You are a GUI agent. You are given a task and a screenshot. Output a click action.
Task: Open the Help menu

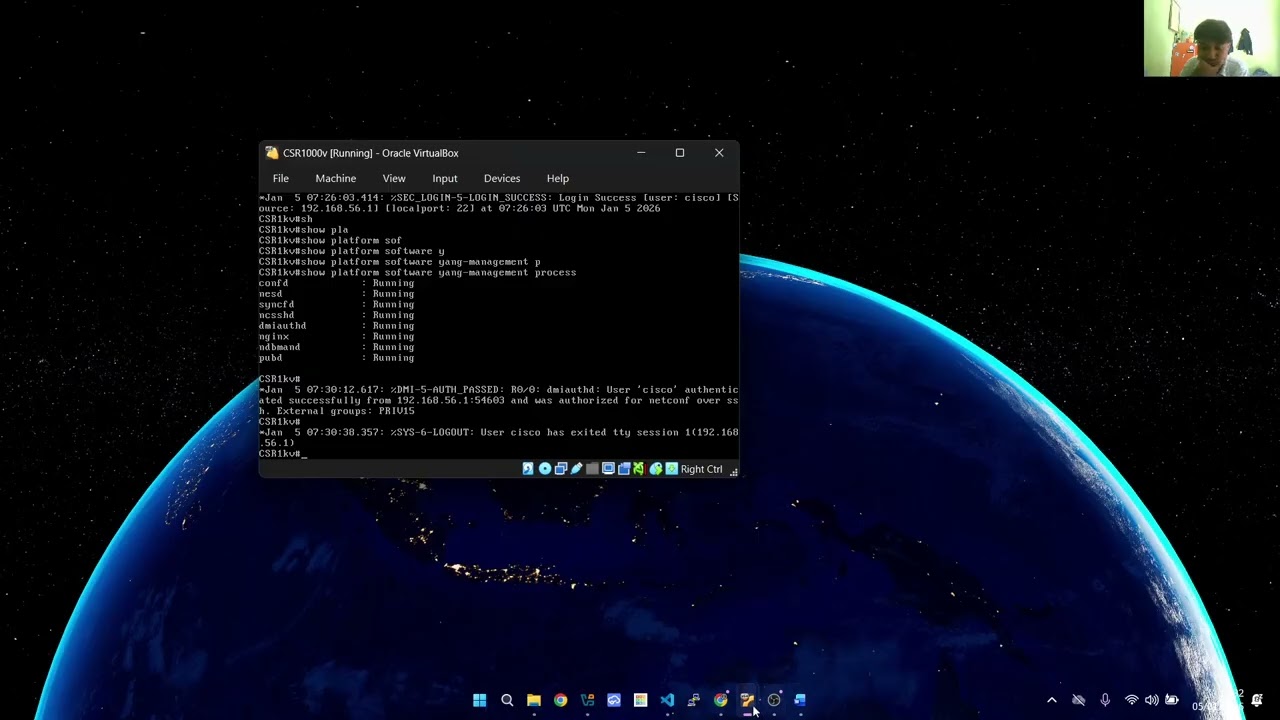[558, 178]
